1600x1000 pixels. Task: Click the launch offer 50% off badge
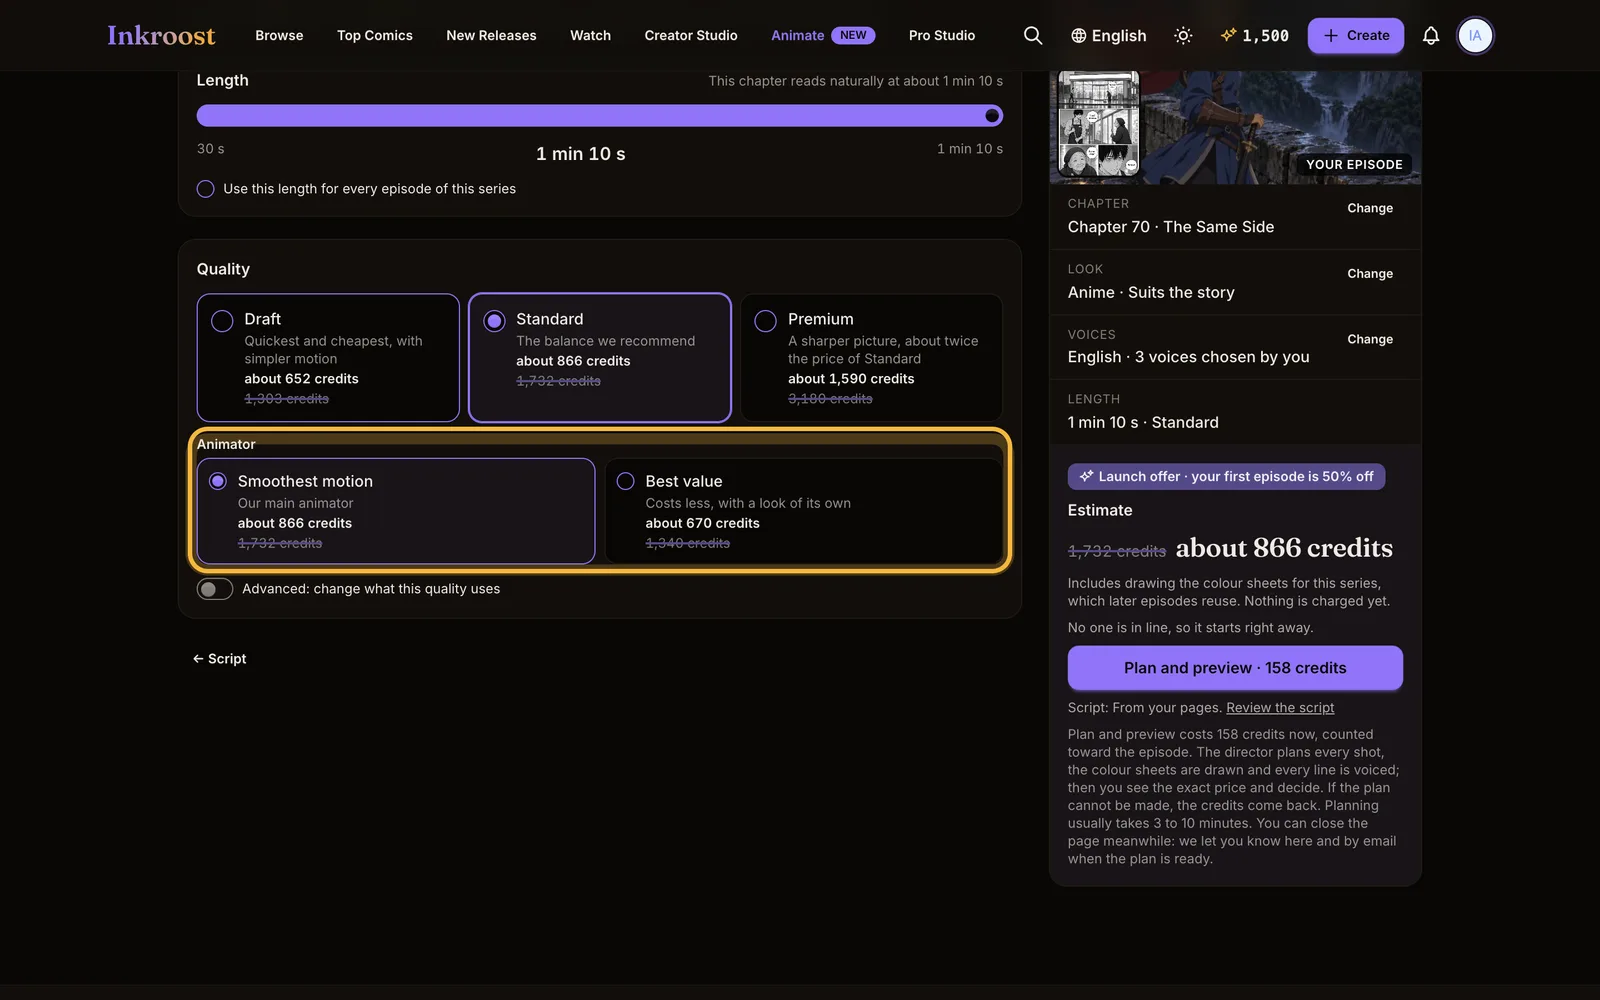[1226, 477]
